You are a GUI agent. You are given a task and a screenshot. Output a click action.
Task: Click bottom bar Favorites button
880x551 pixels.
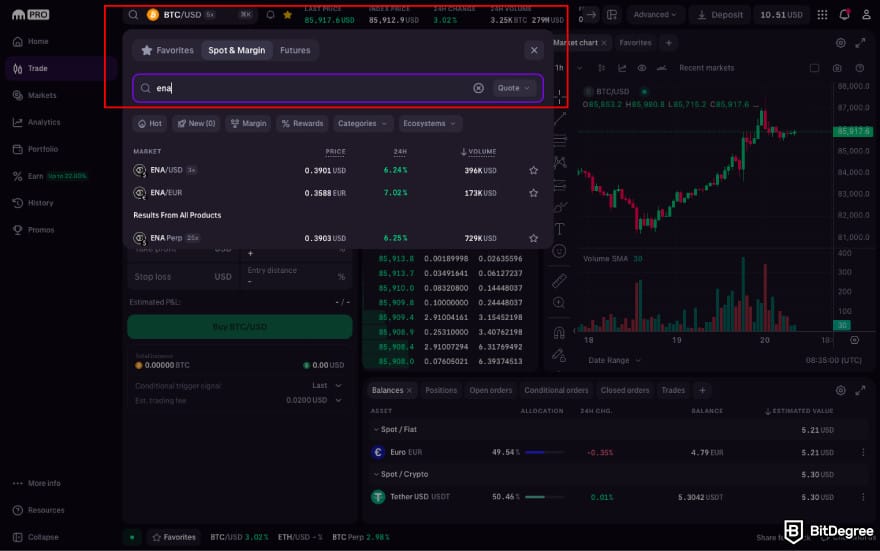174,537
